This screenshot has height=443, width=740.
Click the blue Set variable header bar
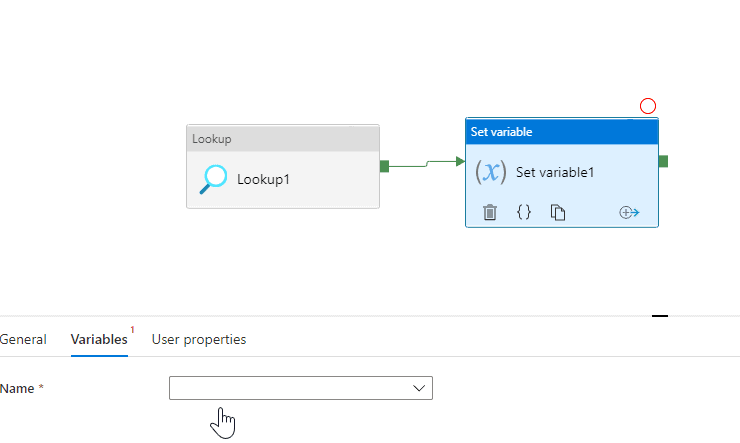(561, 132)
